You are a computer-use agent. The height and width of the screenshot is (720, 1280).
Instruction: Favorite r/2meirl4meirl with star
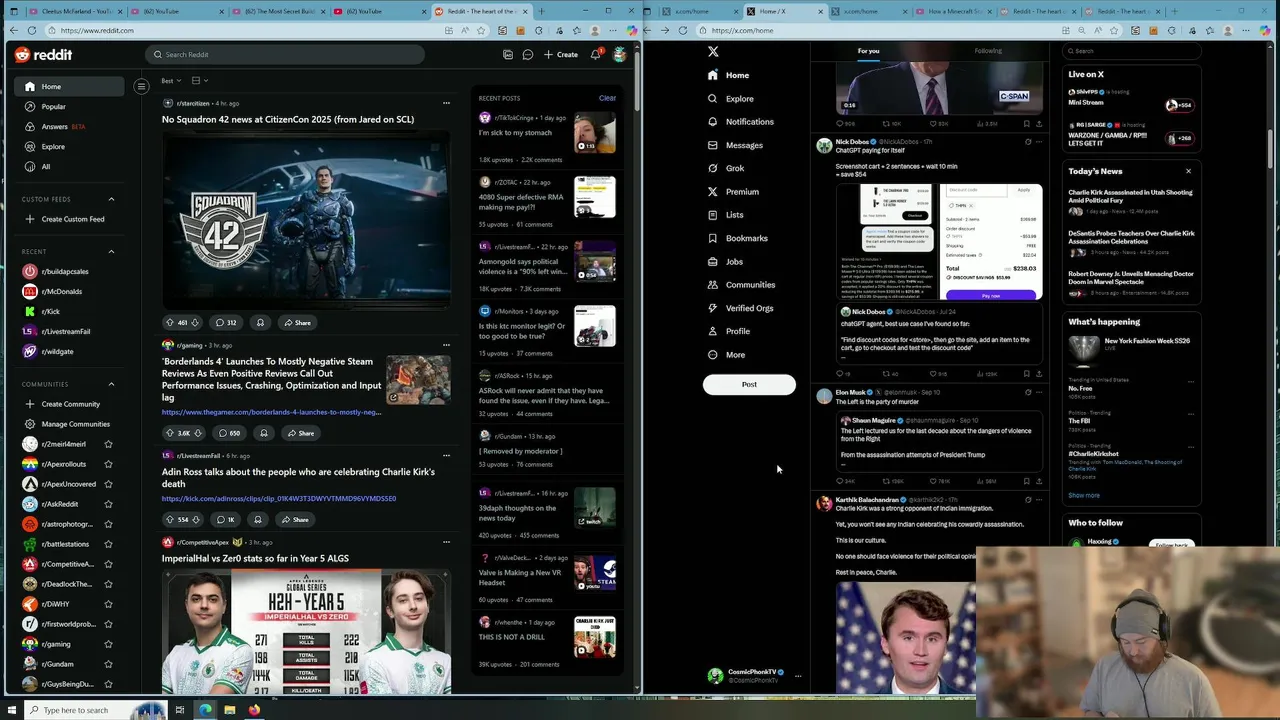108,444
